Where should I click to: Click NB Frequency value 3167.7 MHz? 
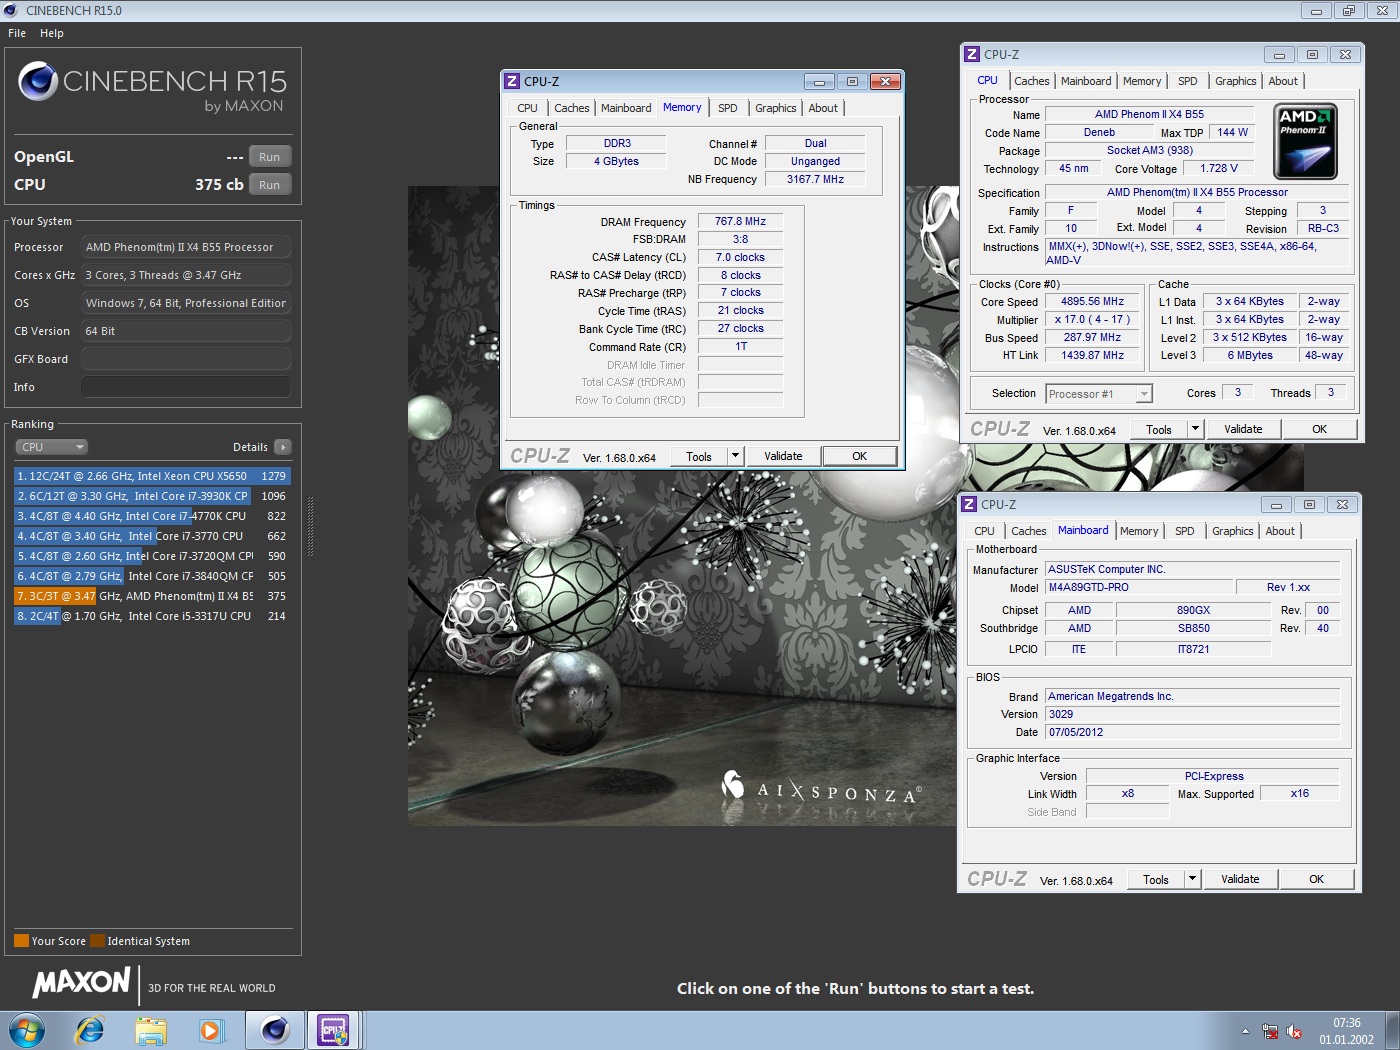pos(815,179)
